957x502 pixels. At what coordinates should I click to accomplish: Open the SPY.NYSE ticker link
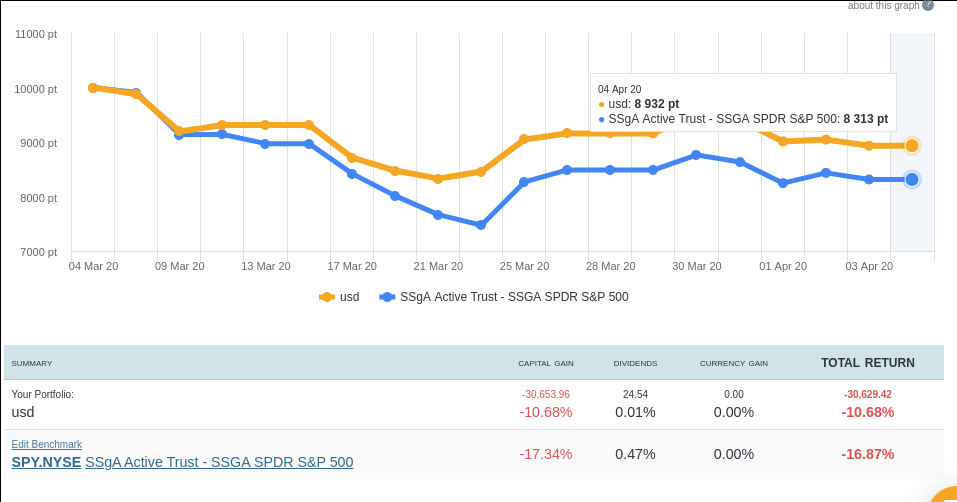(46, 462)
